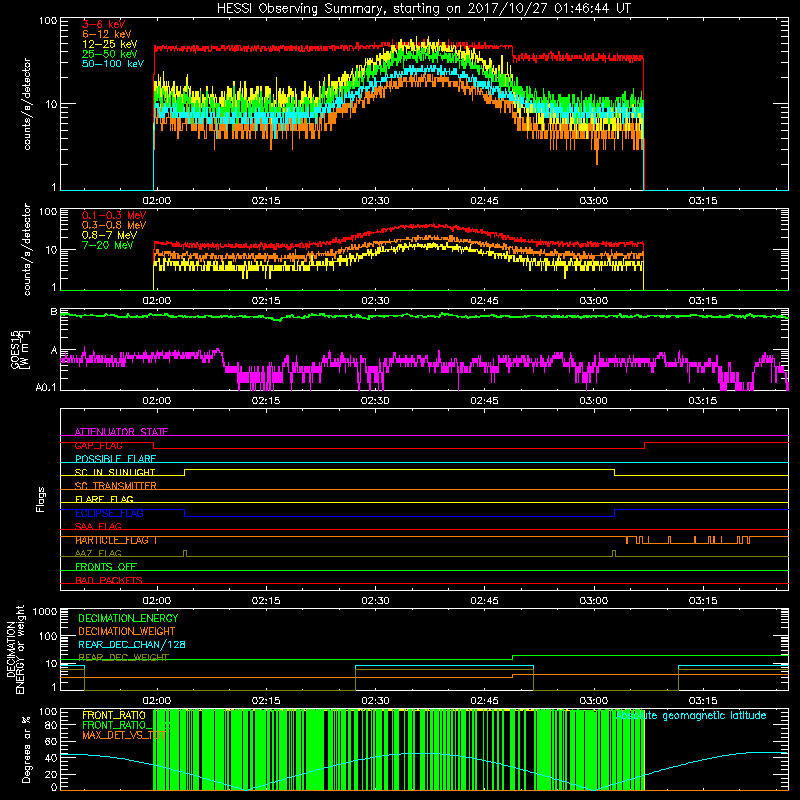Select the 7-20 MeV legend label
This screenshot has width=800, height=800.
[x=107, y=245]
